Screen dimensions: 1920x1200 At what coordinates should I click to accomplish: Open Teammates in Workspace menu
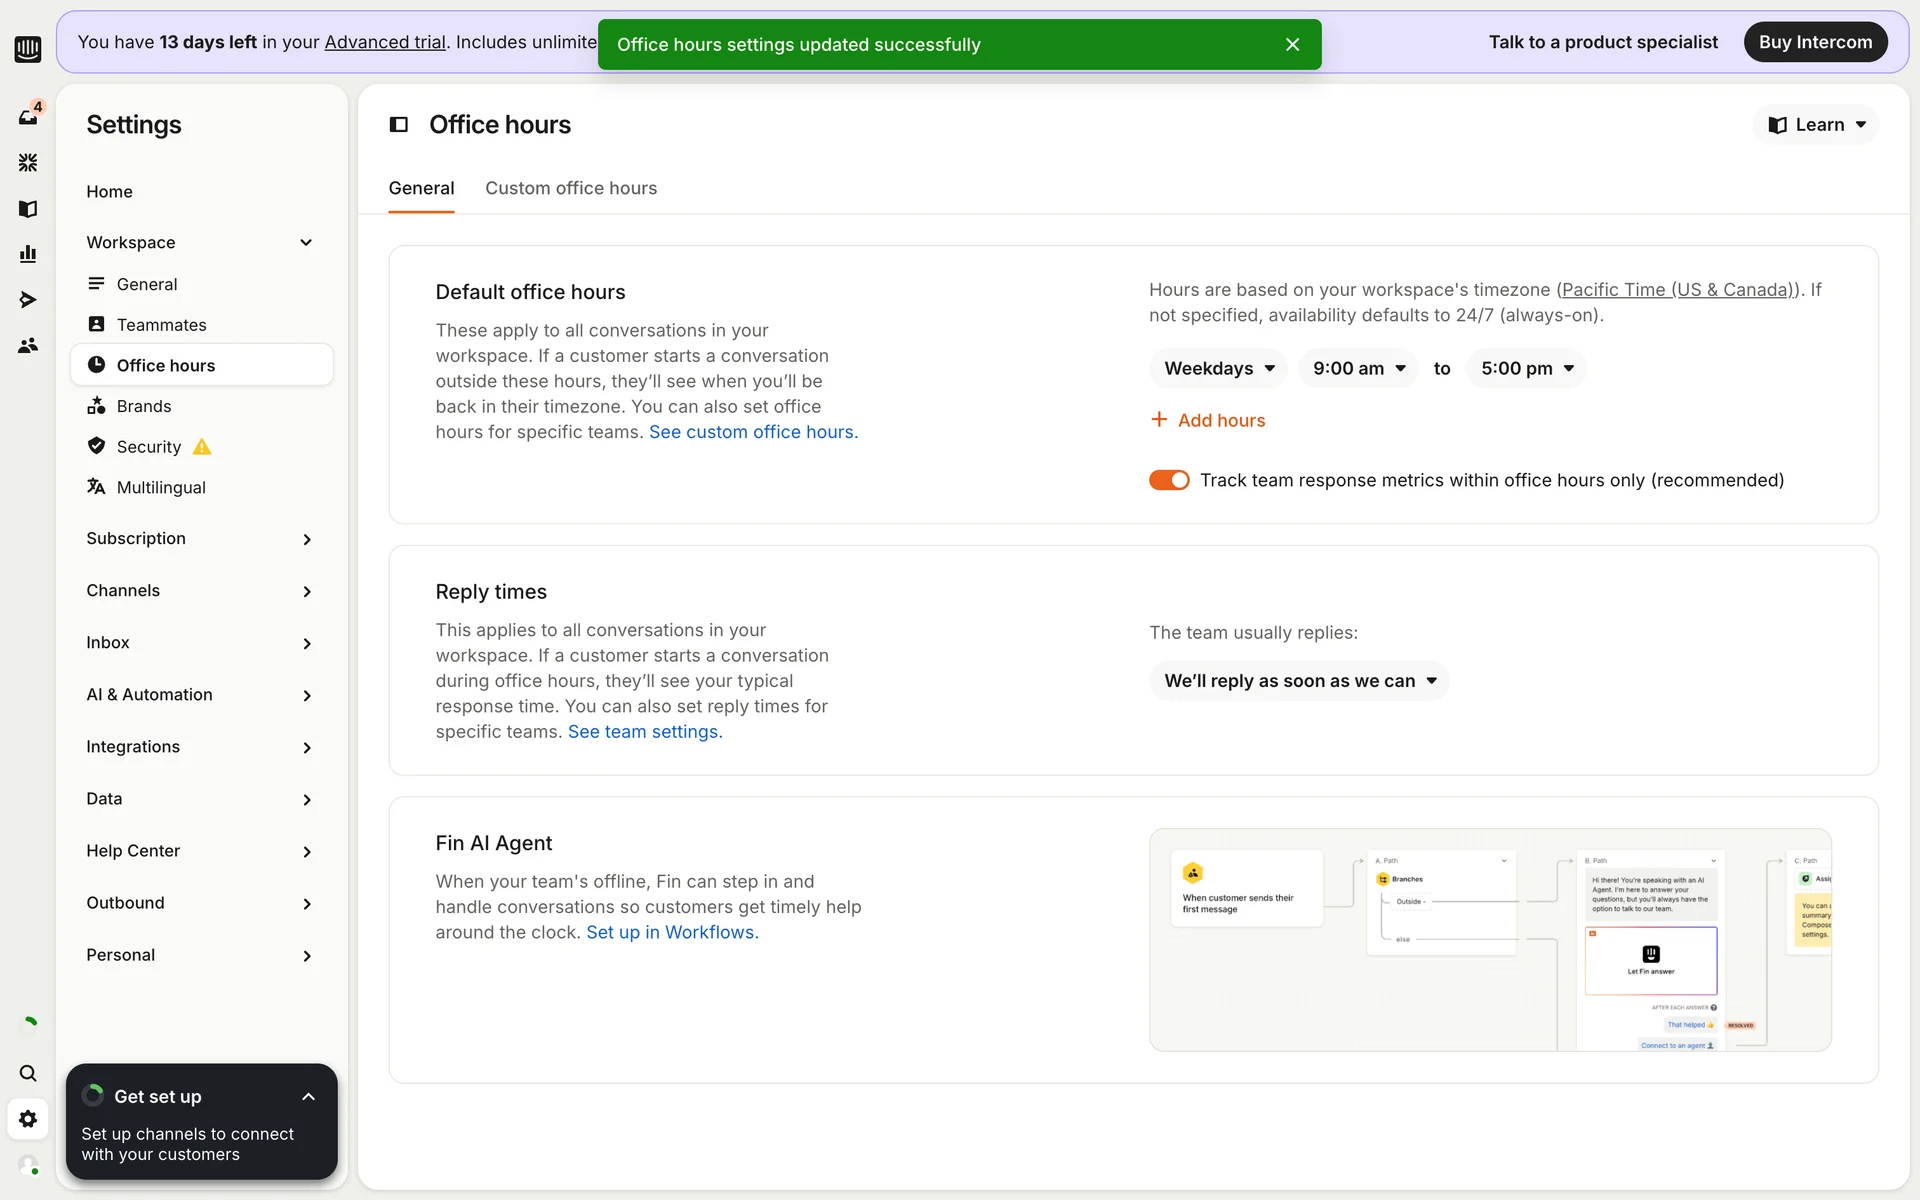(161, 325)
